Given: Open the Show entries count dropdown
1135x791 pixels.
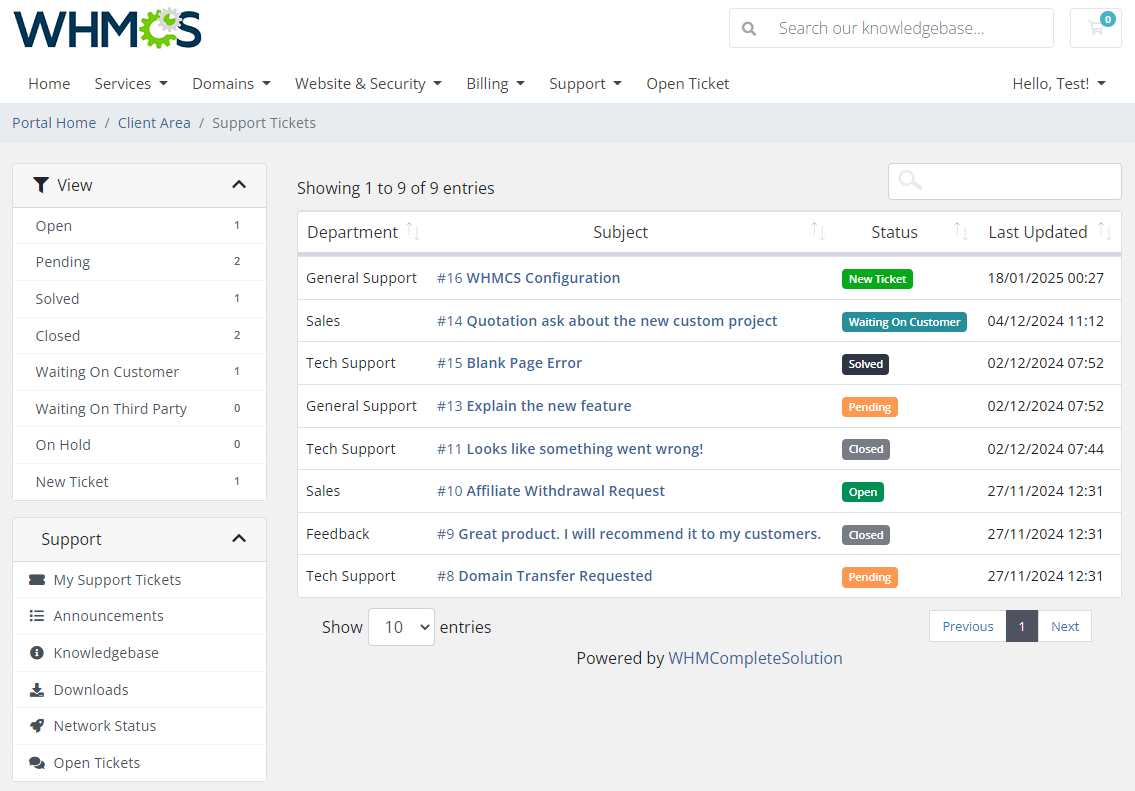Looking at the screenshot, I should 401,627.
